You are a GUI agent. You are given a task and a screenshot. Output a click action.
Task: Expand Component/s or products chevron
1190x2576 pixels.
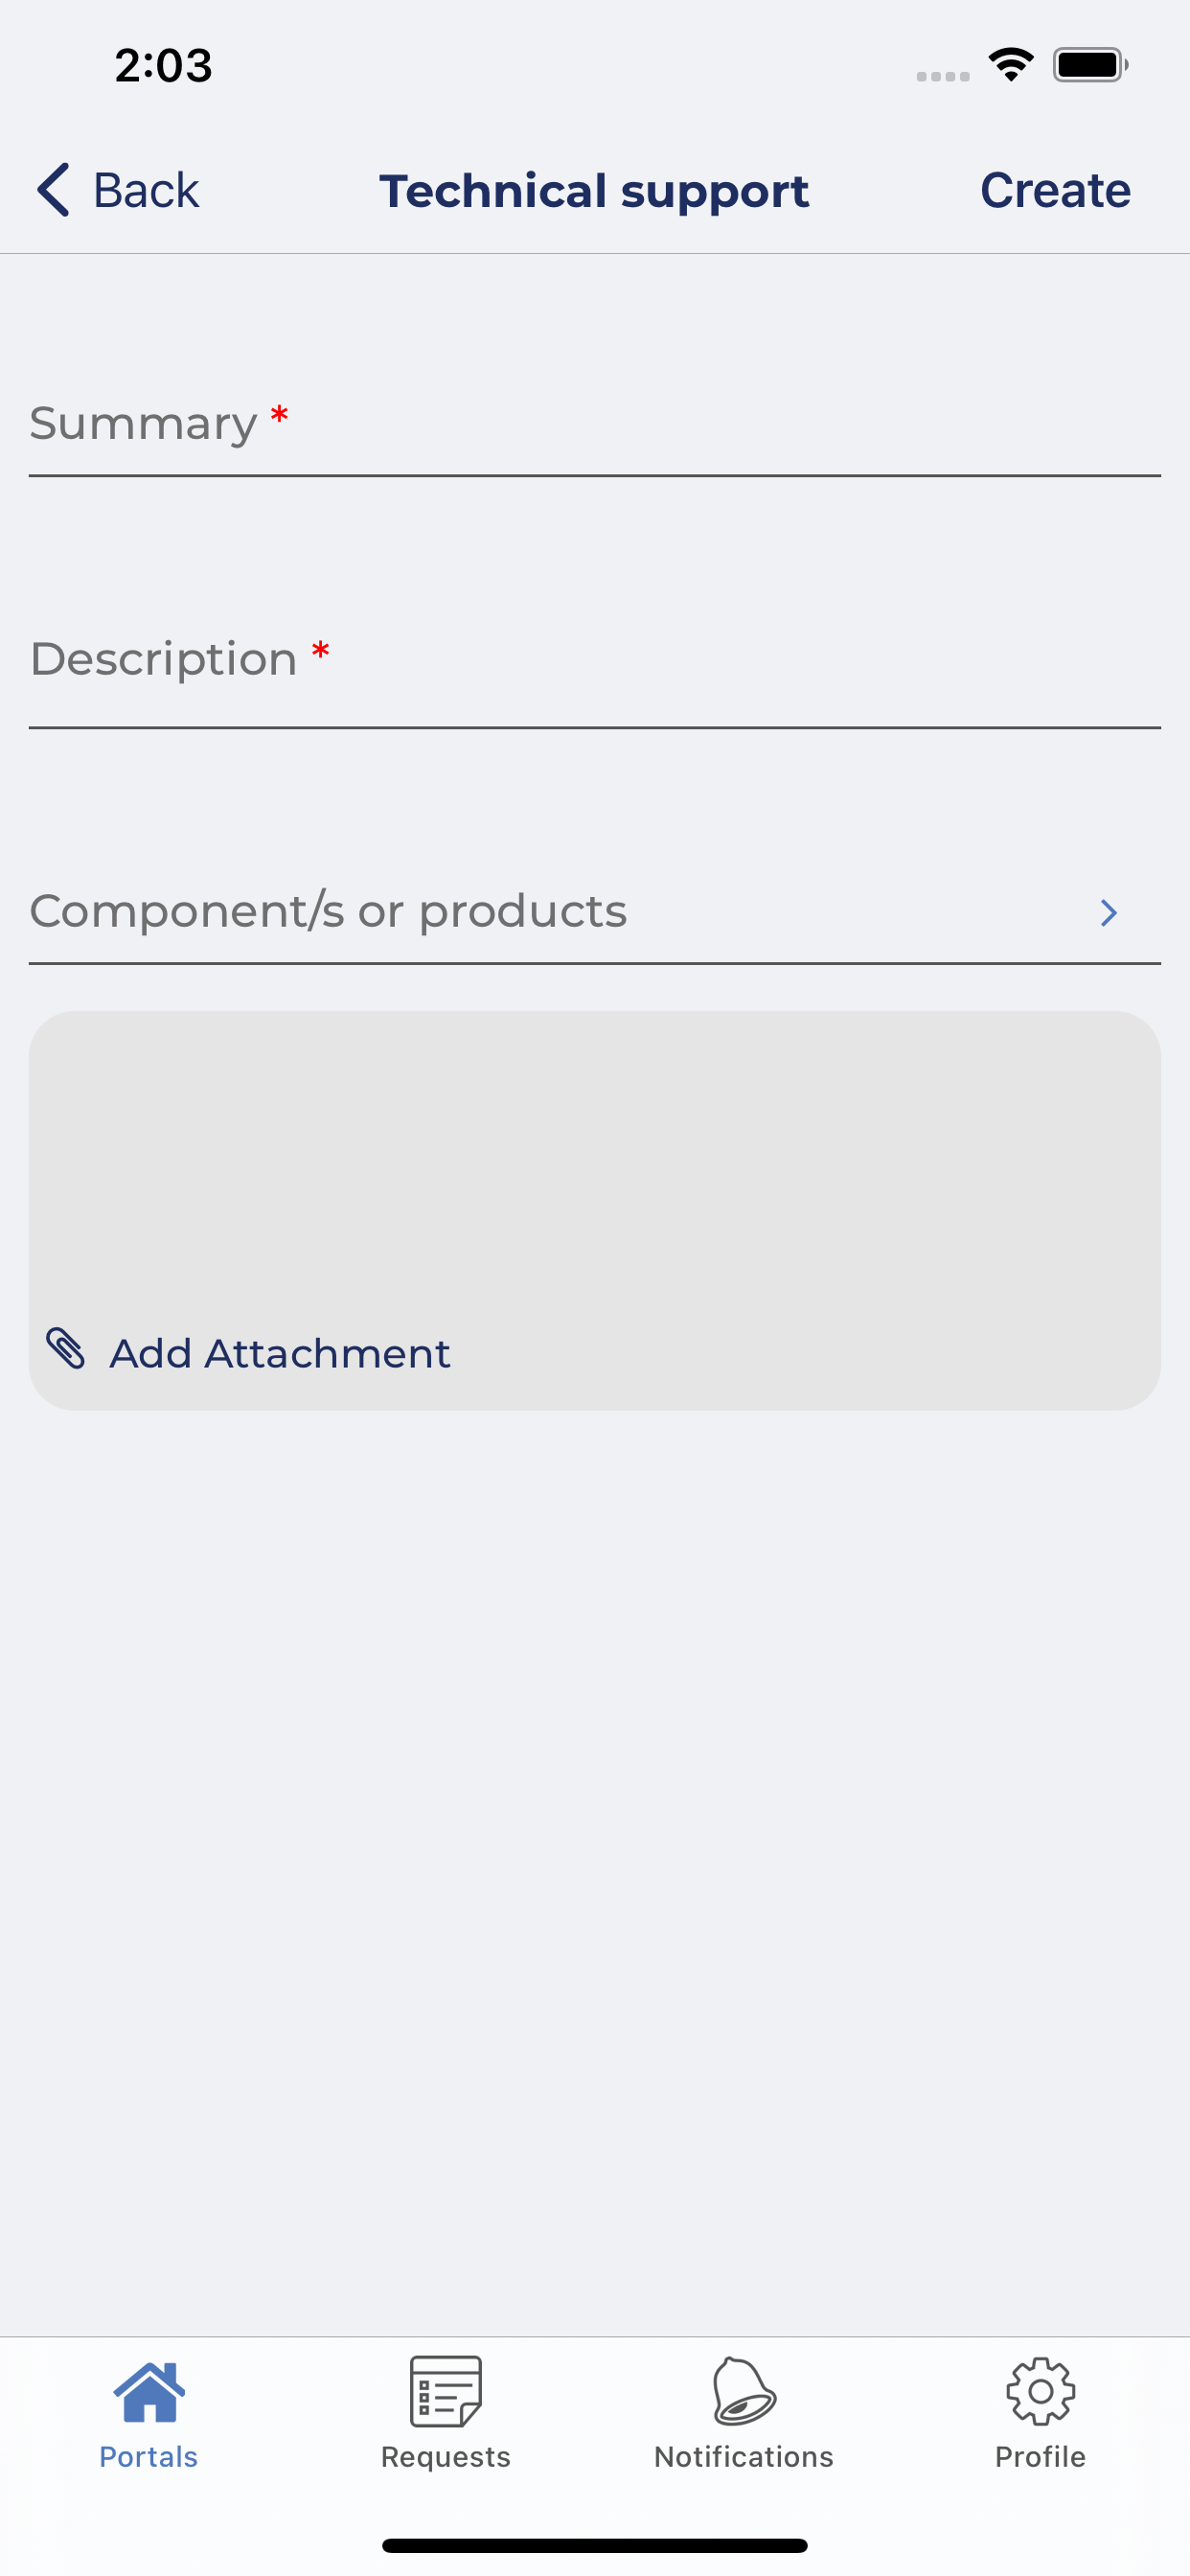[x=1108, y=913]
